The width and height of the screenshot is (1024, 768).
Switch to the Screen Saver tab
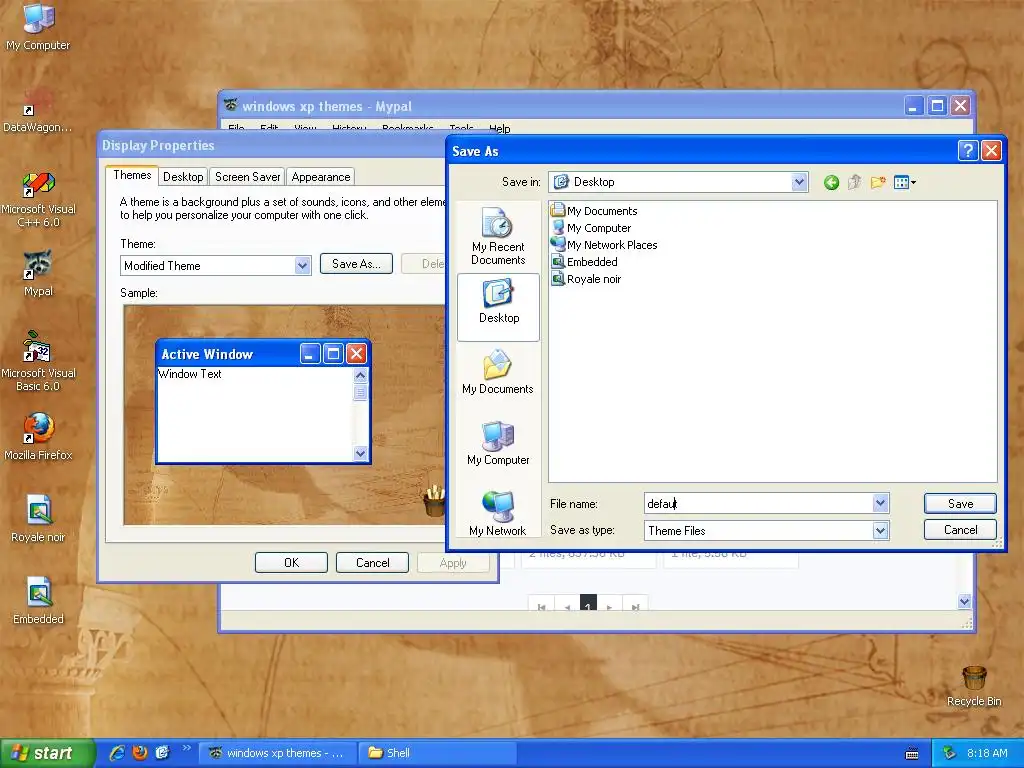pyautogui.click(x=248, y=177)
